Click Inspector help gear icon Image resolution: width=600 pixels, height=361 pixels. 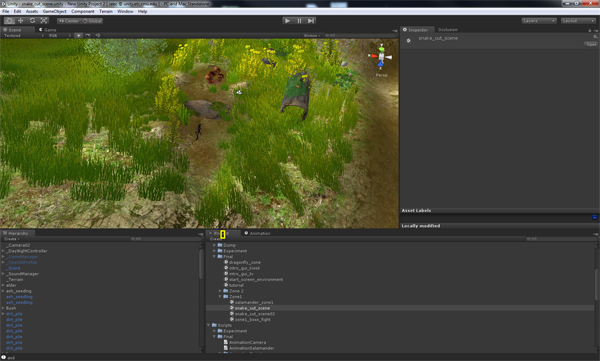(x=595, y=37)
